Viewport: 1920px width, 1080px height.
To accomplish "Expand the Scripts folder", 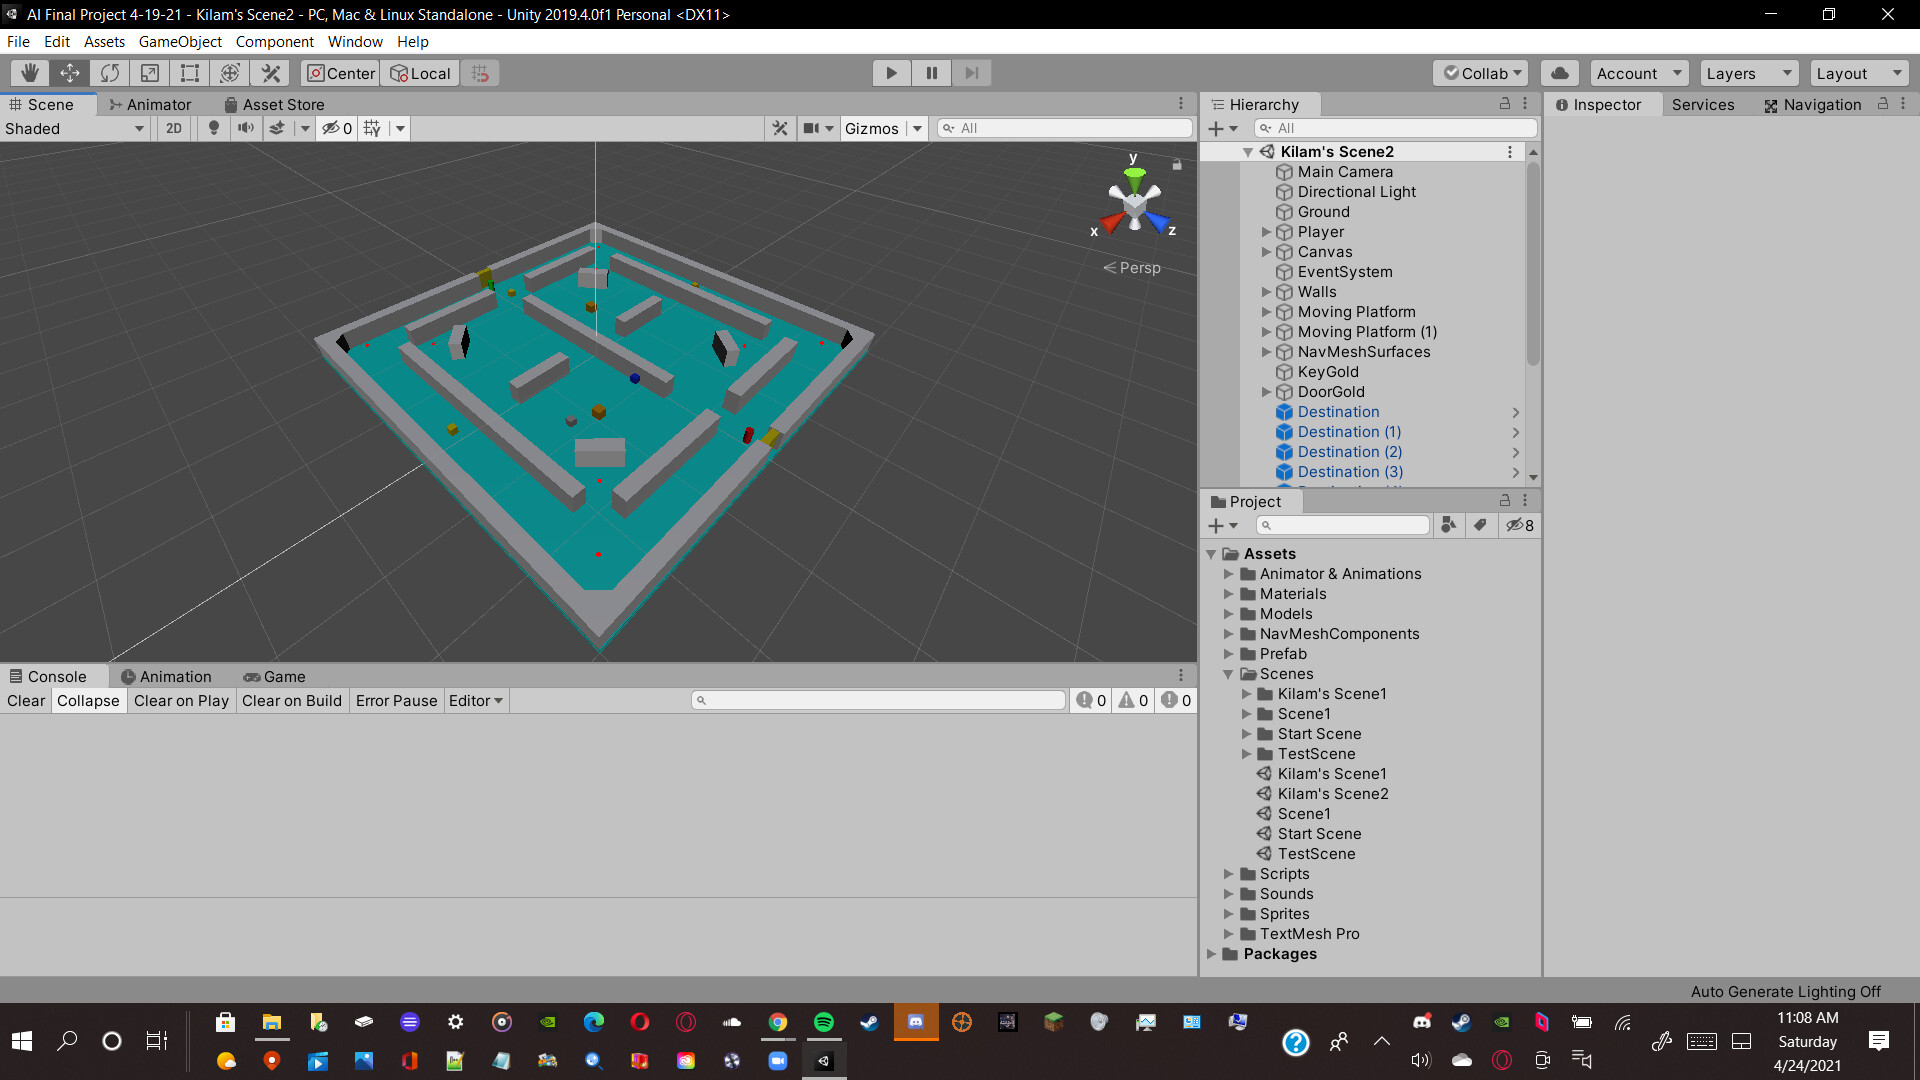I will (1229, 874).
